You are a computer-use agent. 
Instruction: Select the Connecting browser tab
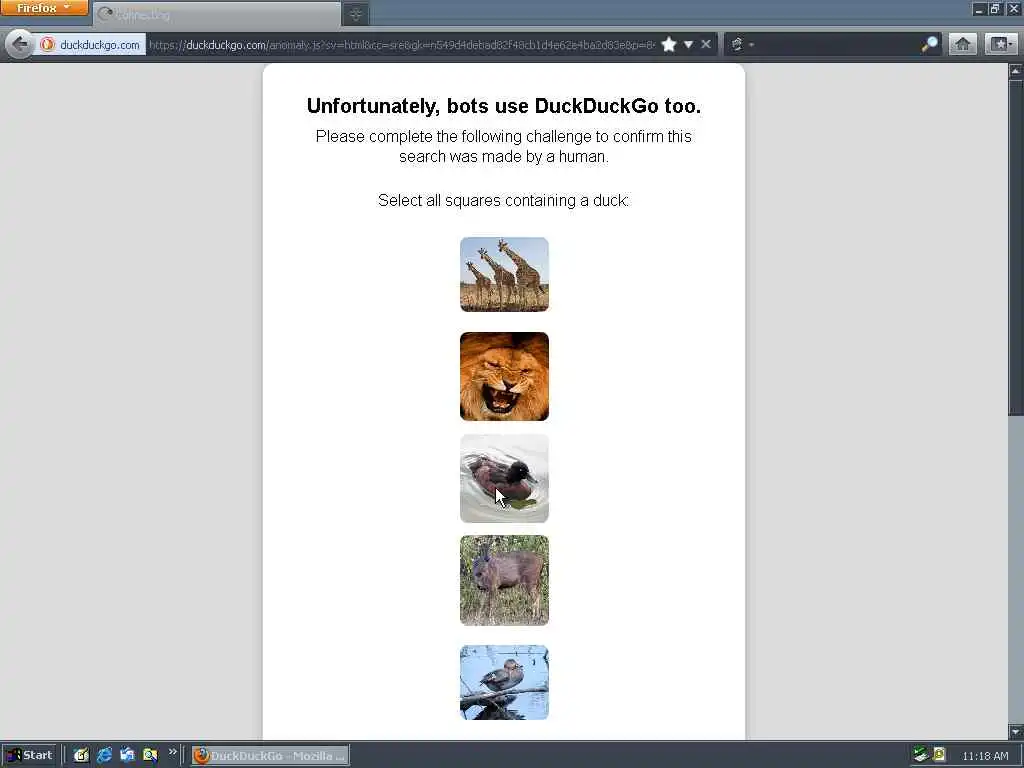[x=217, y=14]
